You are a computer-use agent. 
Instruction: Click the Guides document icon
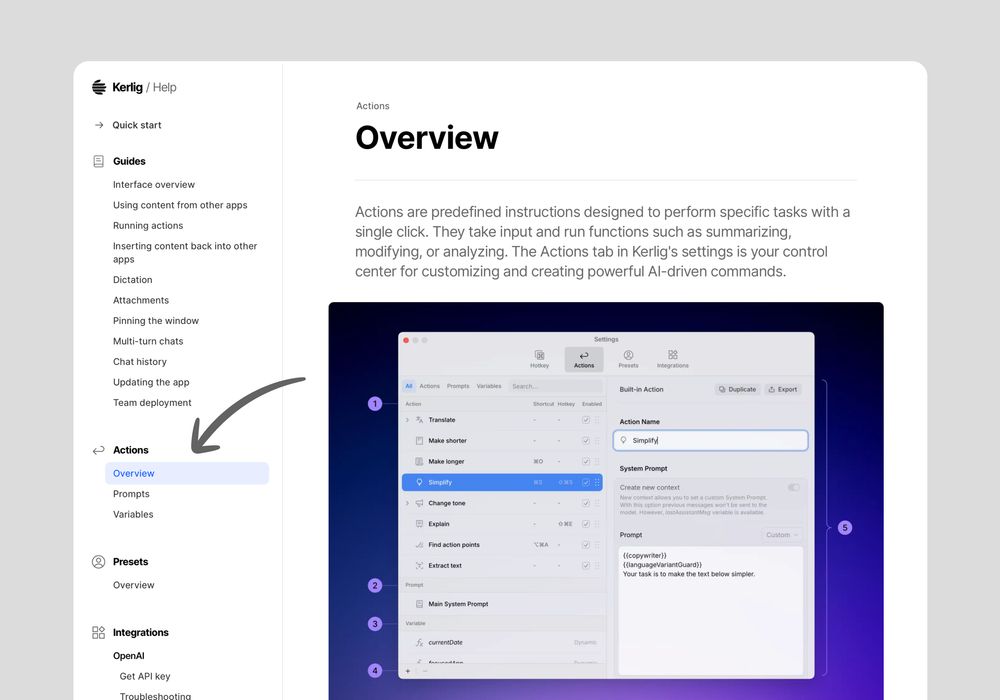pos(99,161)
